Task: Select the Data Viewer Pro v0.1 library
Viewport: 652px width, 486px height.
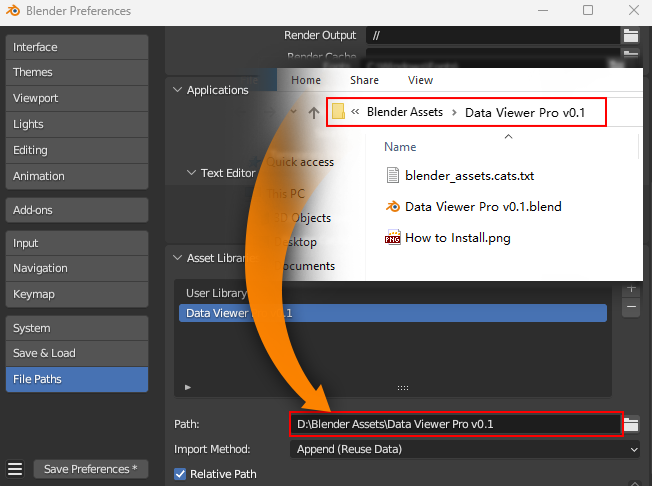Action: 393,313
